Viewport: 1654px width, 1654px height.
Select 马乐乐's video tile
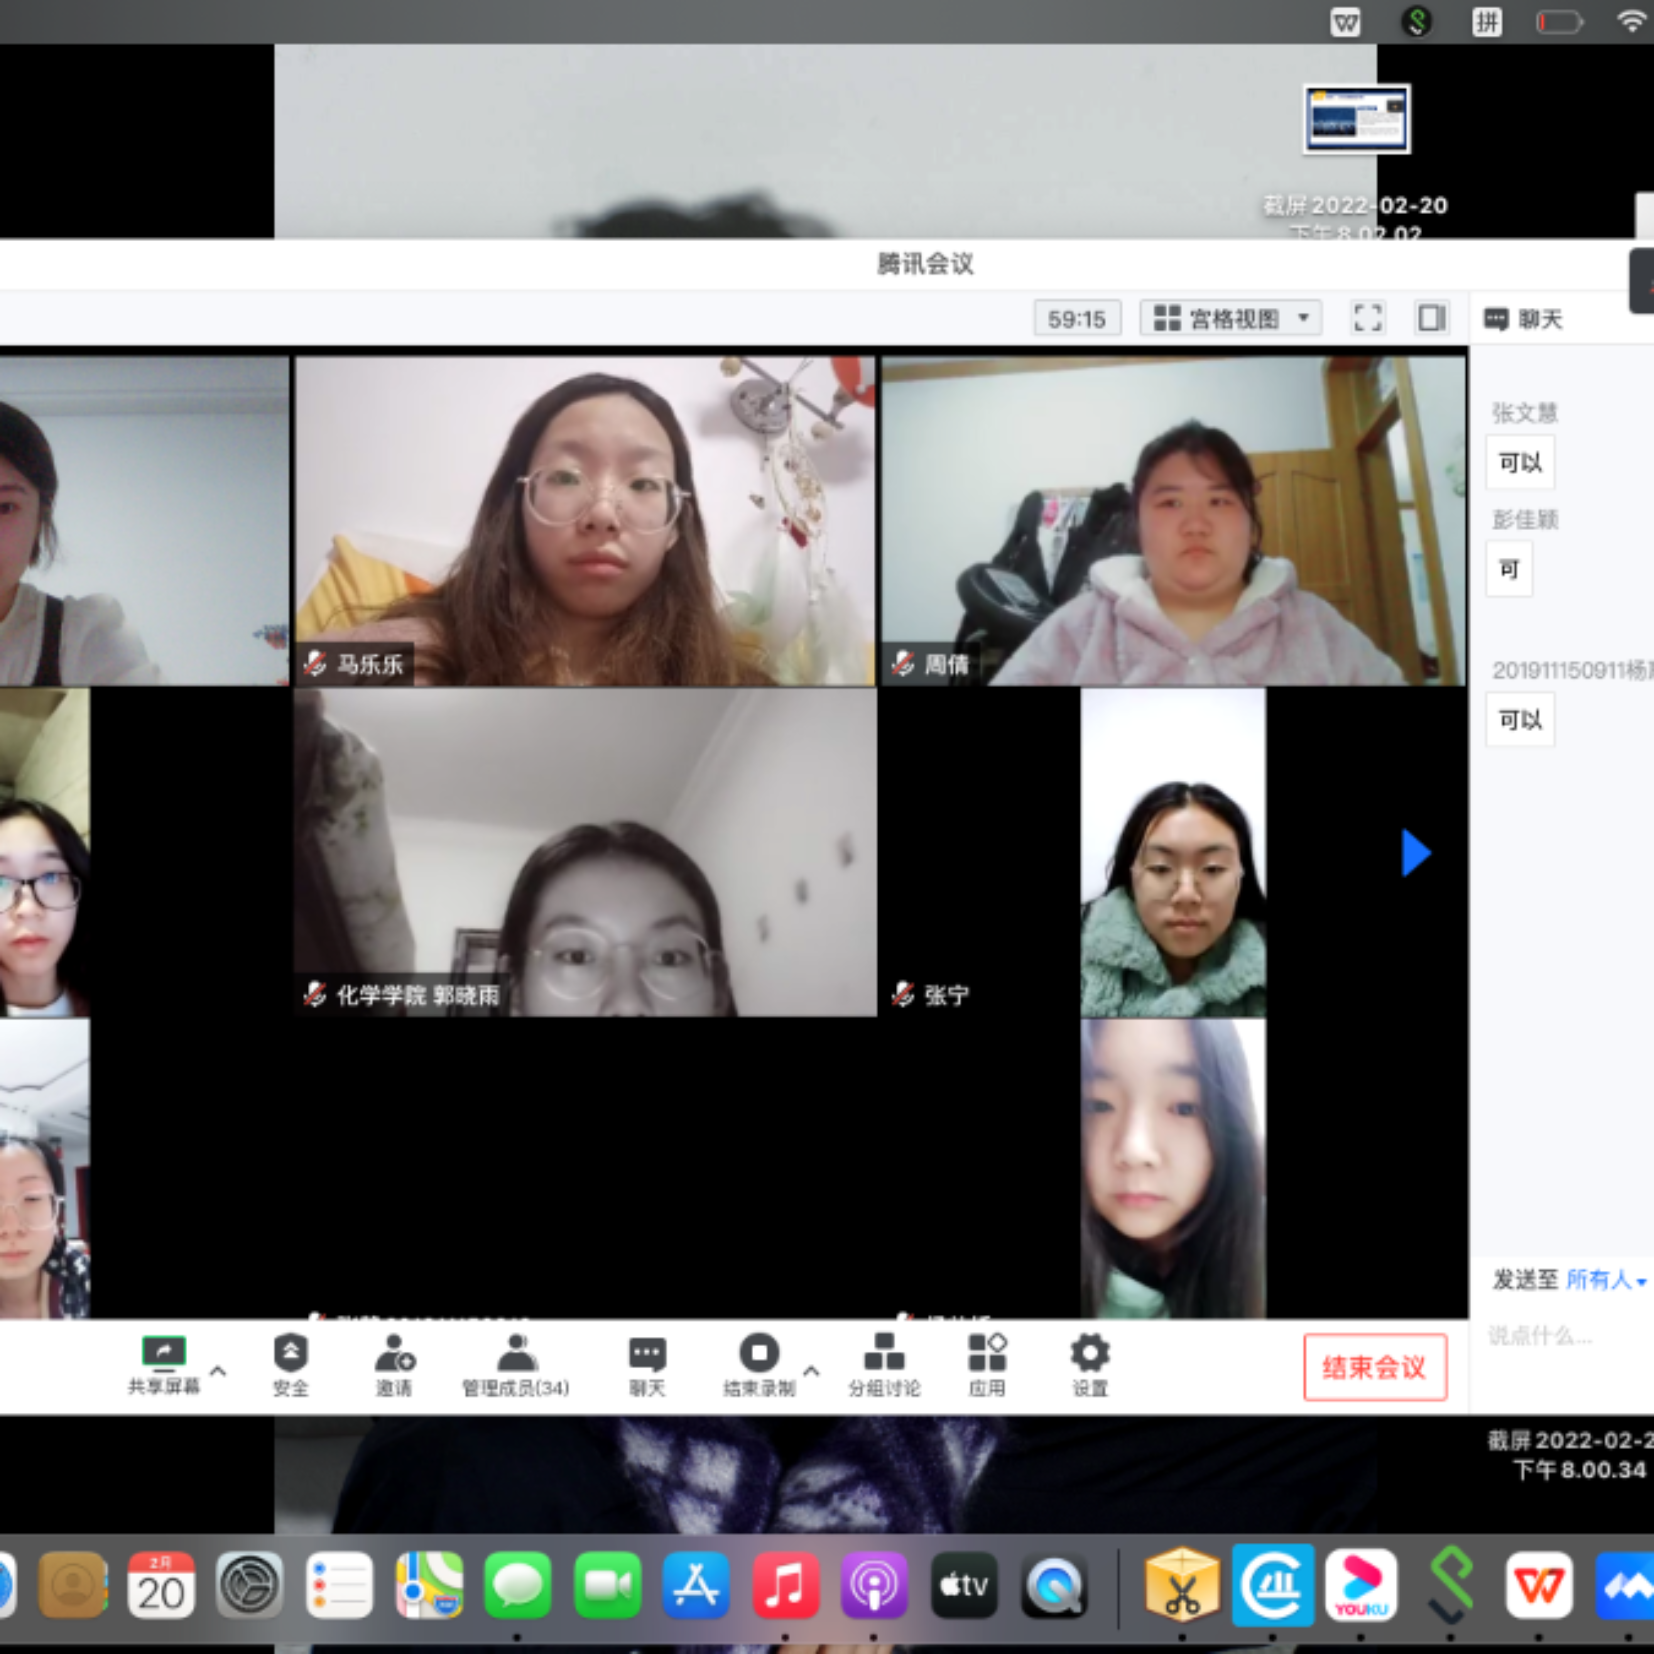(585, 520)
